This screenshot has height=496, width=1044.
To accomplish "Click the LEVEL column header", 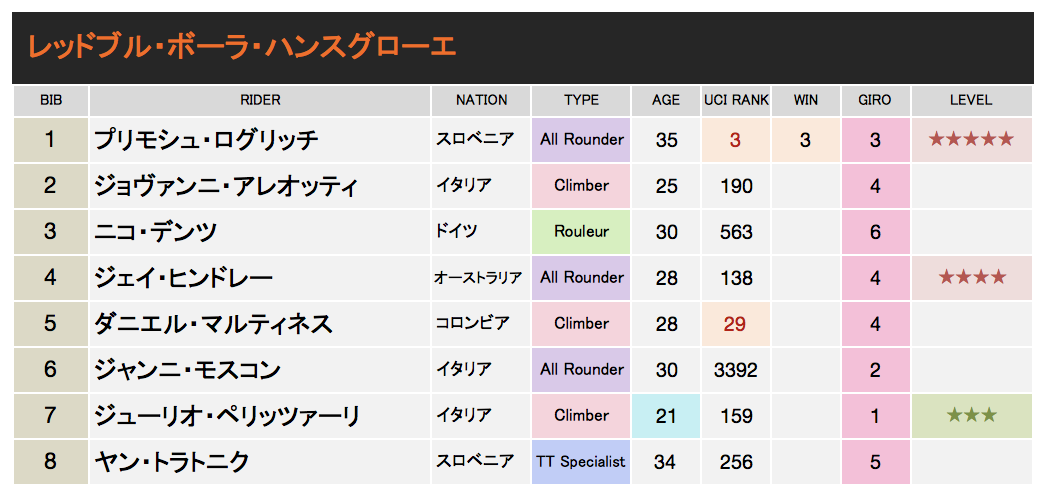I will pyautogui.click(x=971, y=101).
